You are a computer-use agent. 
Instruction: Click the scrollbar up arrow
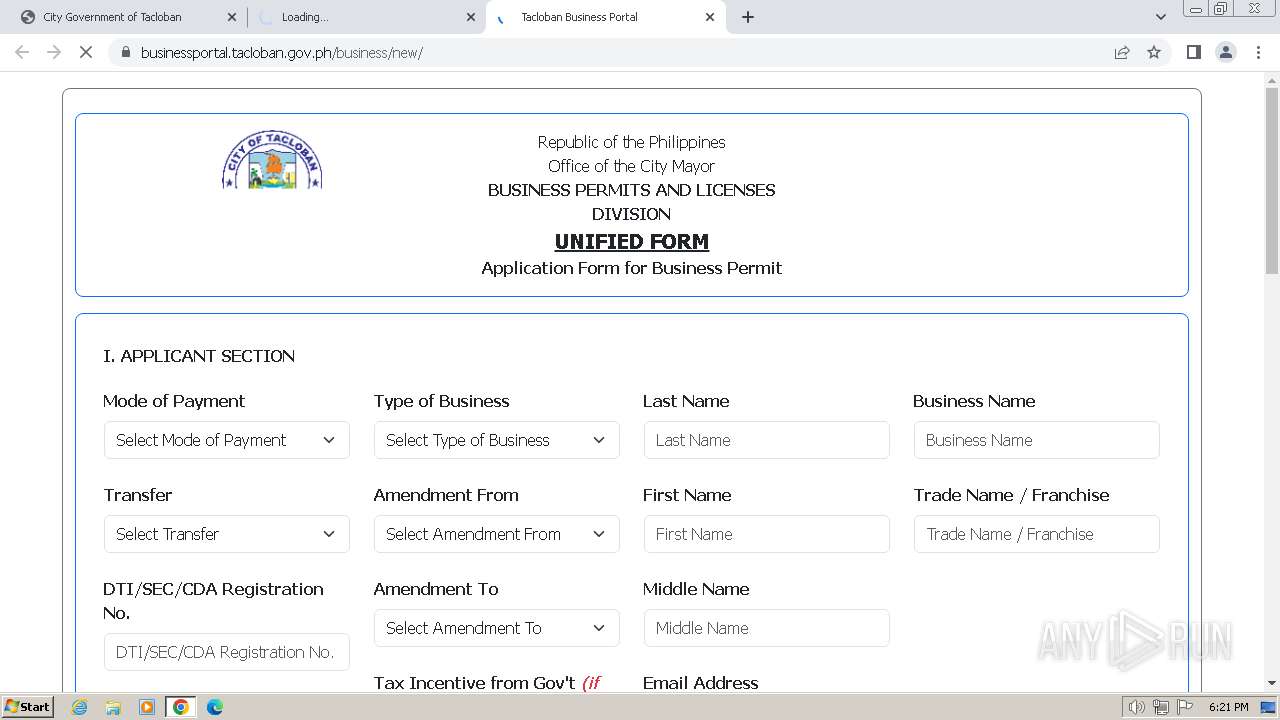click(1271, 80)
